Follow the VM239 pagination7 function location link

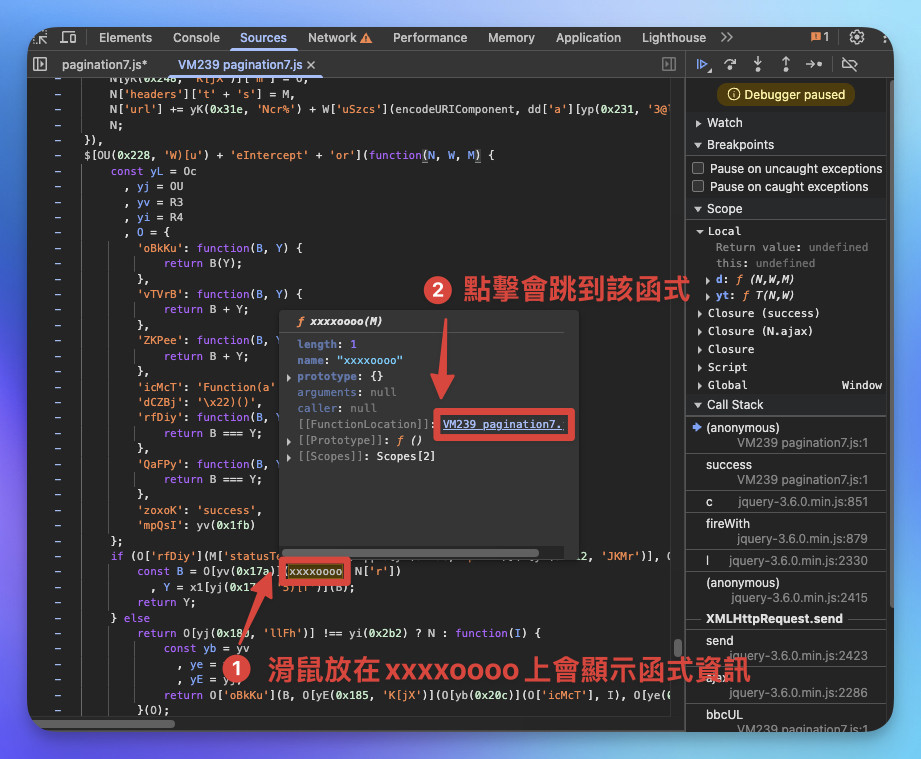click(503, 424)
